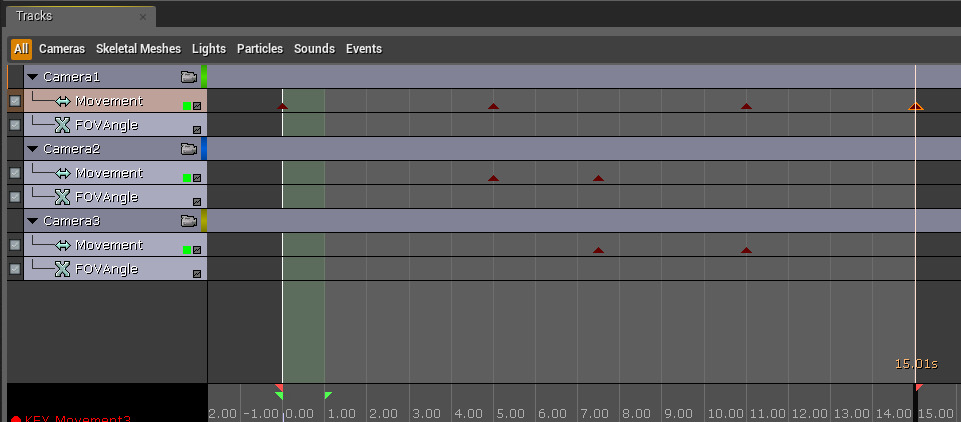Collapse the Camera2 group
The width and height of the screenshot is (961, 422).
[33, 149]
